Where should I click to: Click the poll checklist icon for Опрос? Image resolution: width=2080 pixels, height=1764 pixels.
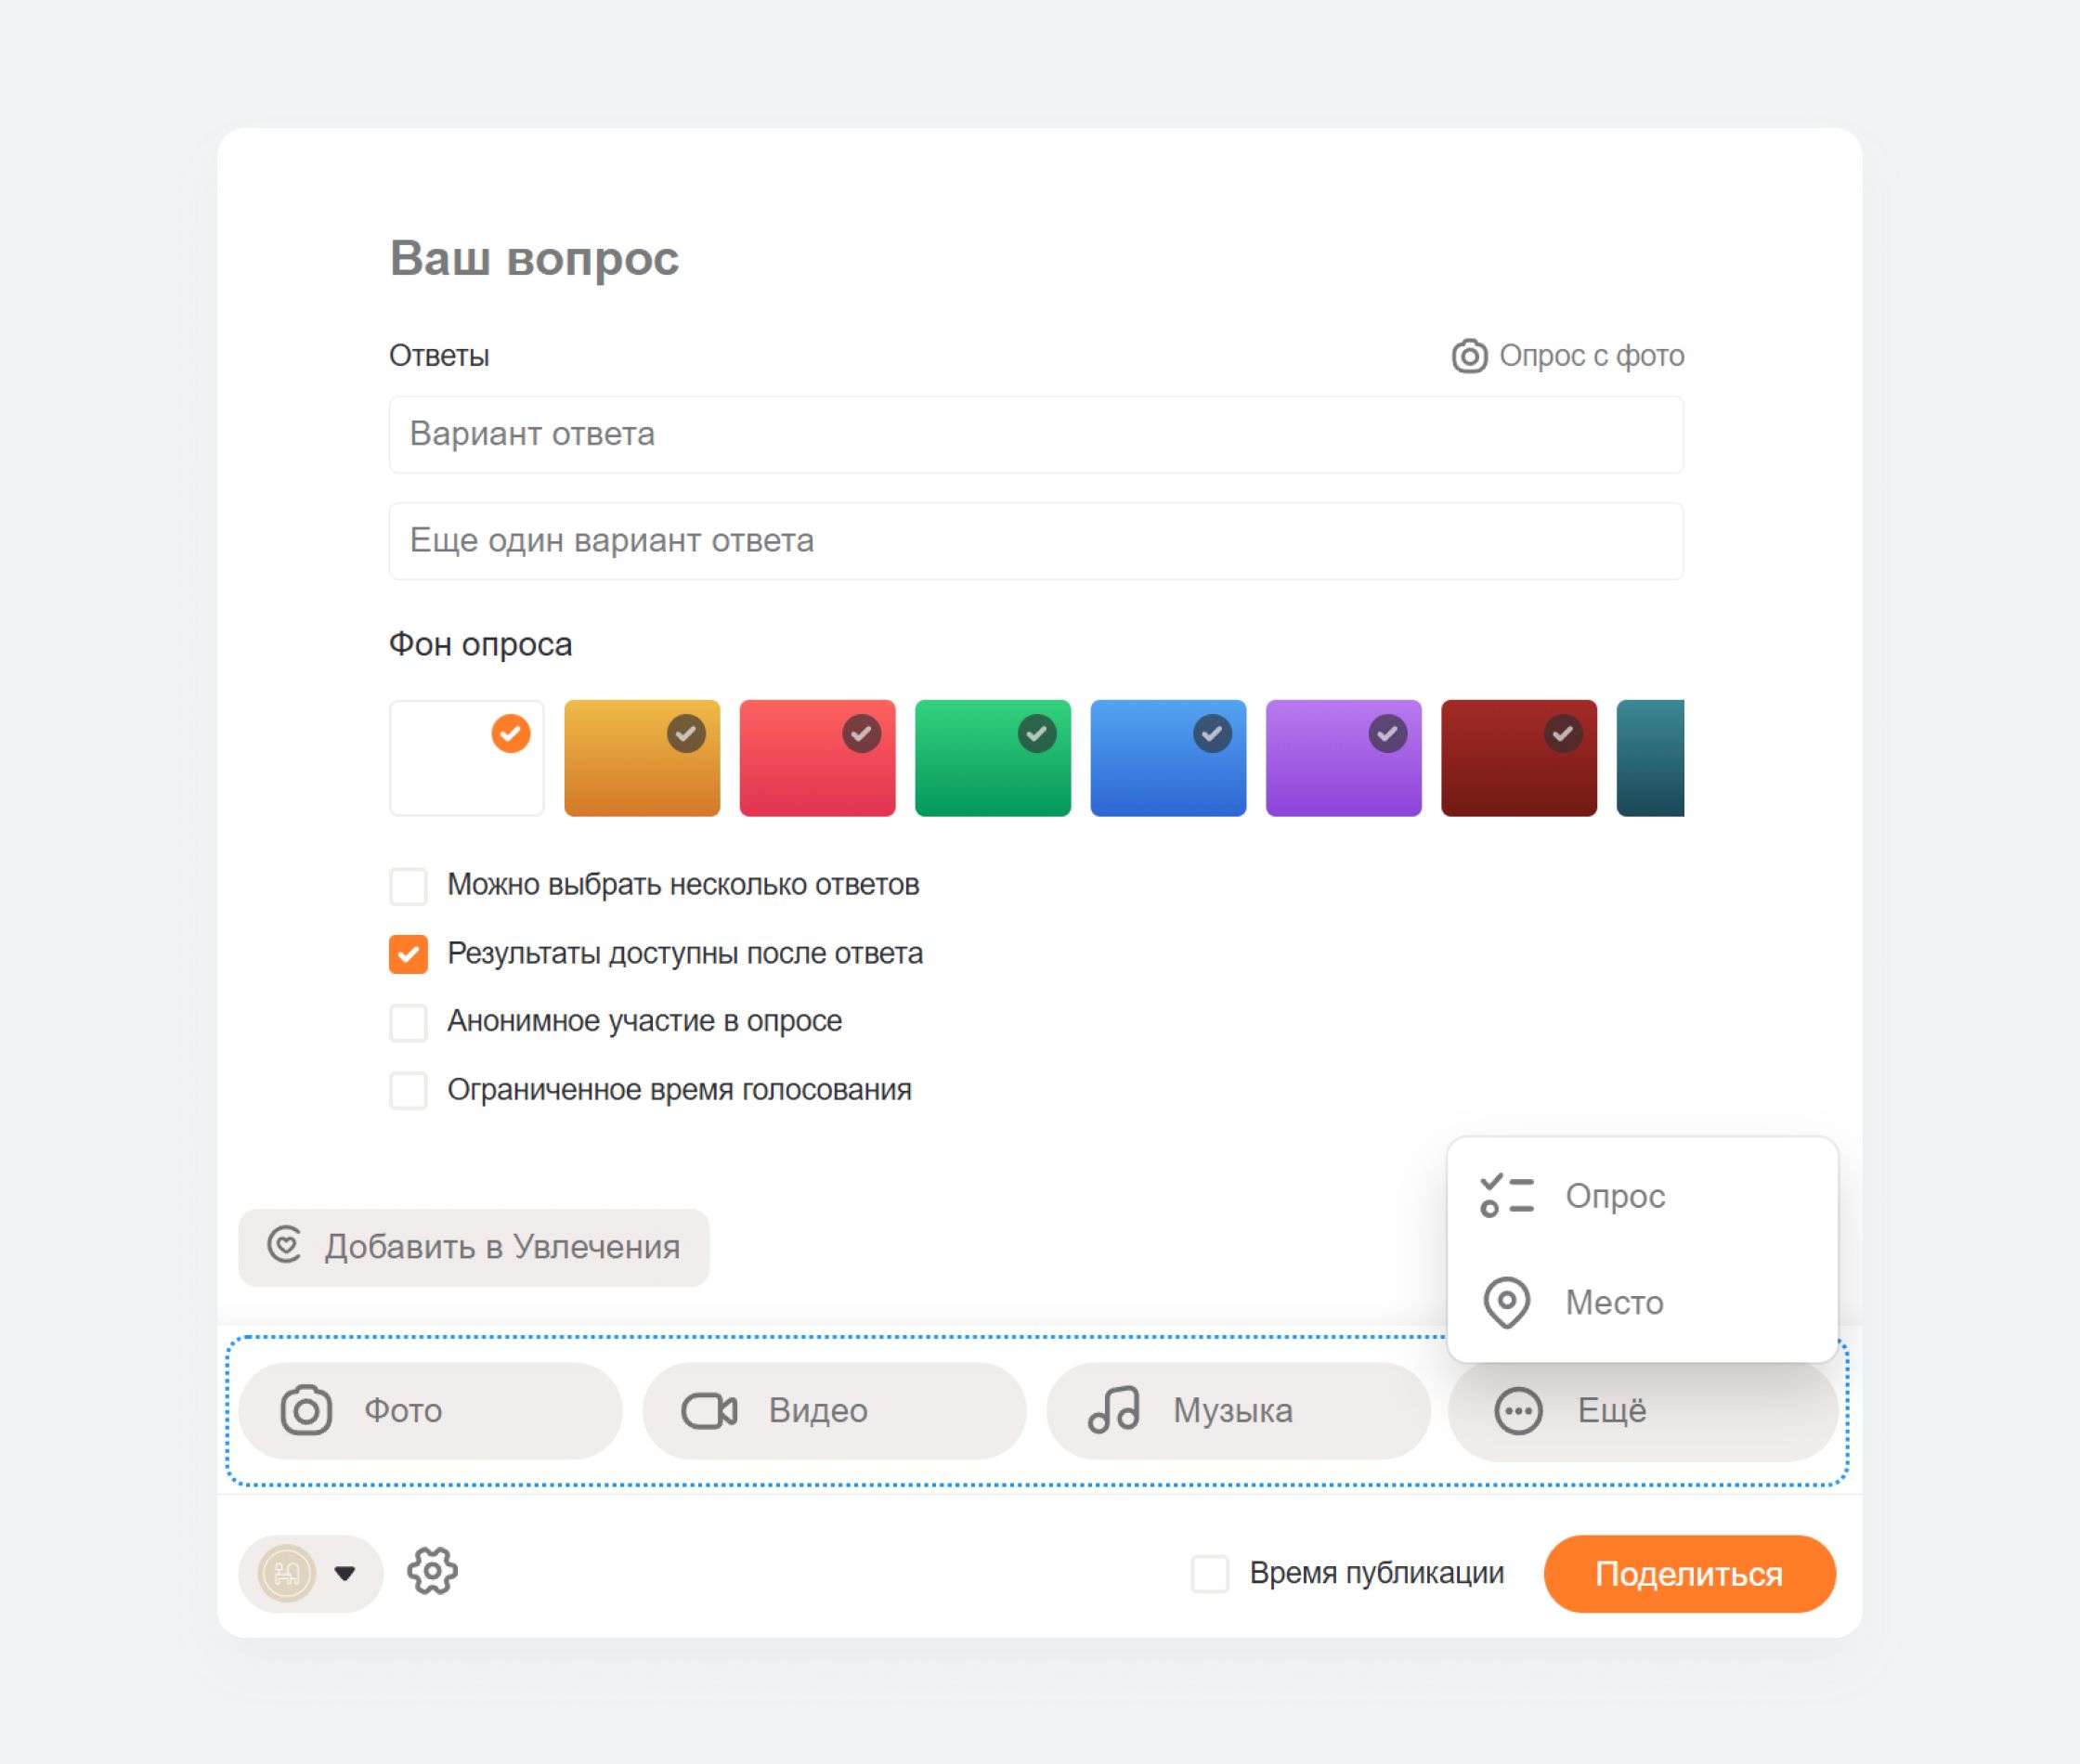pos(1506,1195)
